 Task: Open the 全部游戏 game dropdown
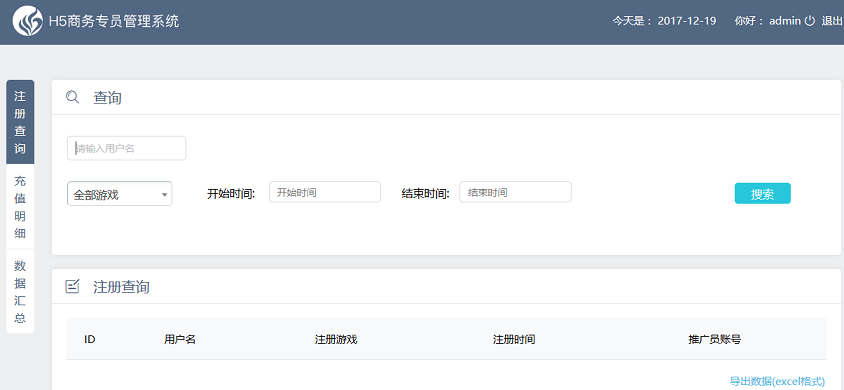pos(119,194)
